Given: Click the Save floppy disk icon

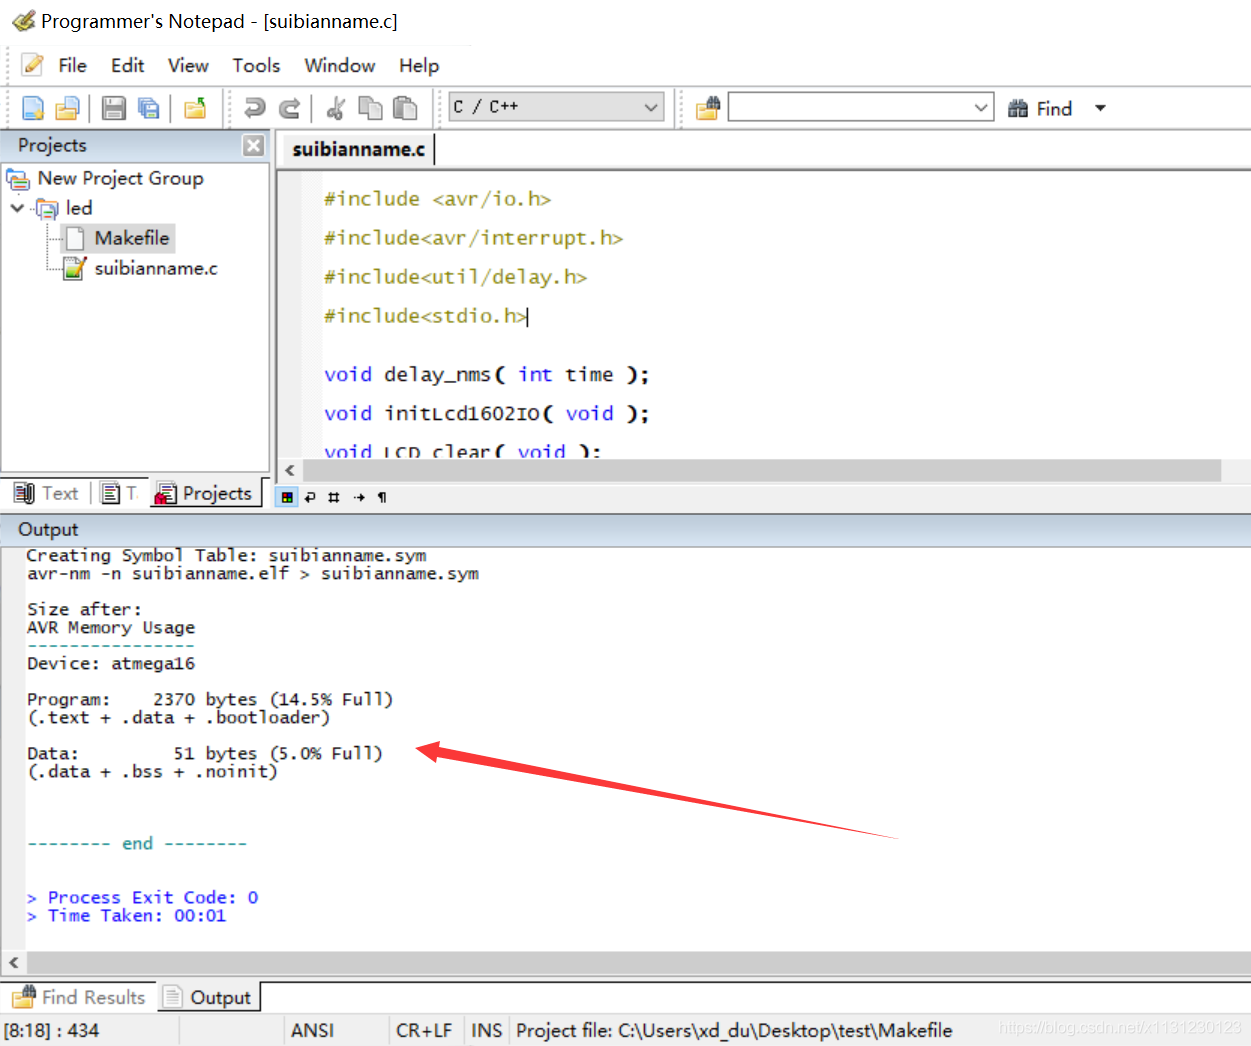Looking at the screenshot, I should point(114,108).
